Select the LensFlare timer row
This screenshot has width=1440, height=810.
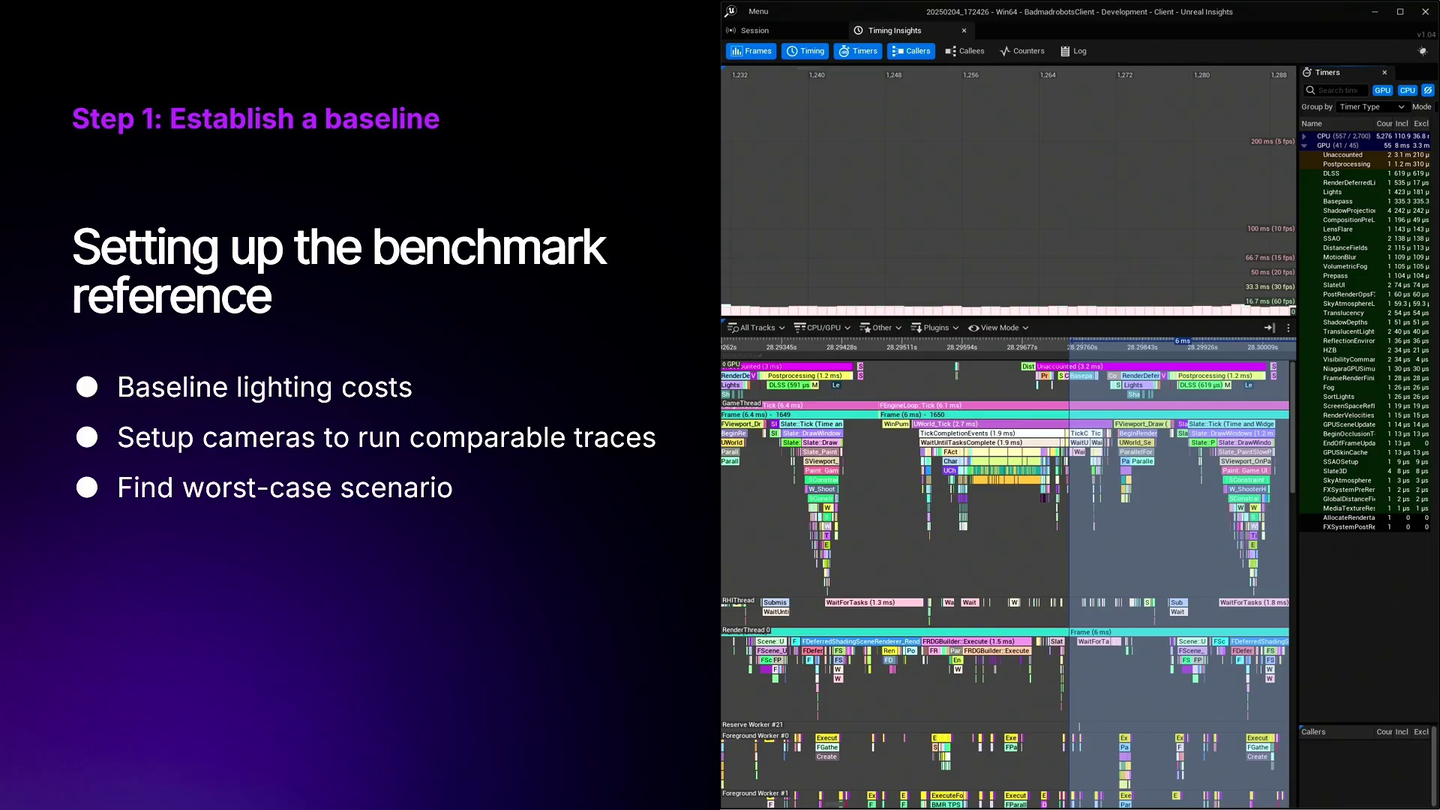1367,229
